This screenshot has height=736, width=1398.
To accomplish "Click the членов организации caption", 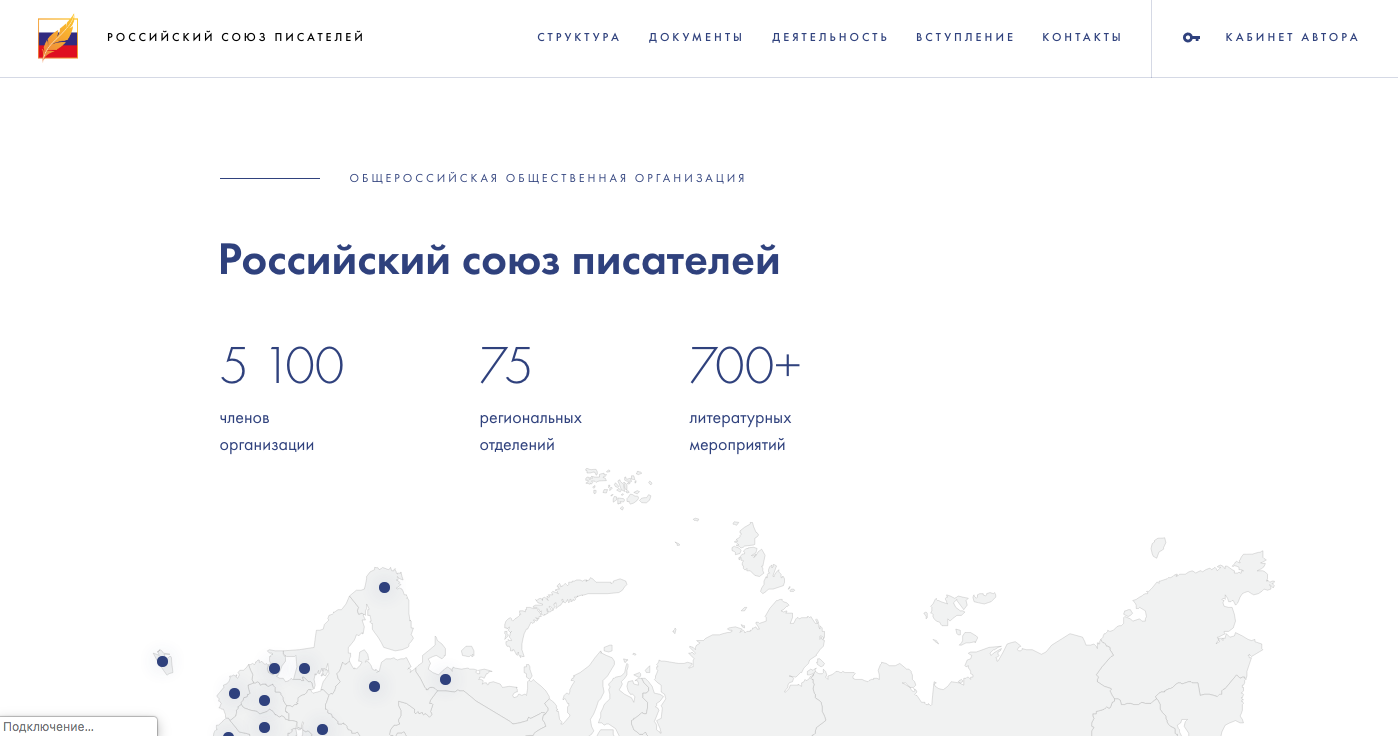I will coord(267,432).
